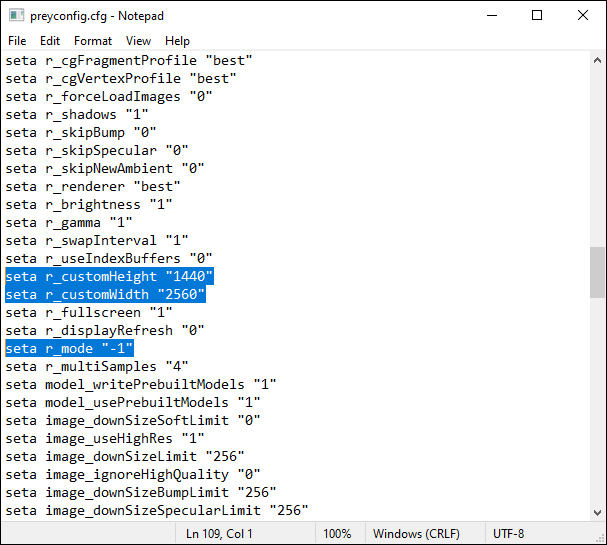607x545 pixels.
Task: Minimize the Notepad window
Action: click(x=492, y=15)
